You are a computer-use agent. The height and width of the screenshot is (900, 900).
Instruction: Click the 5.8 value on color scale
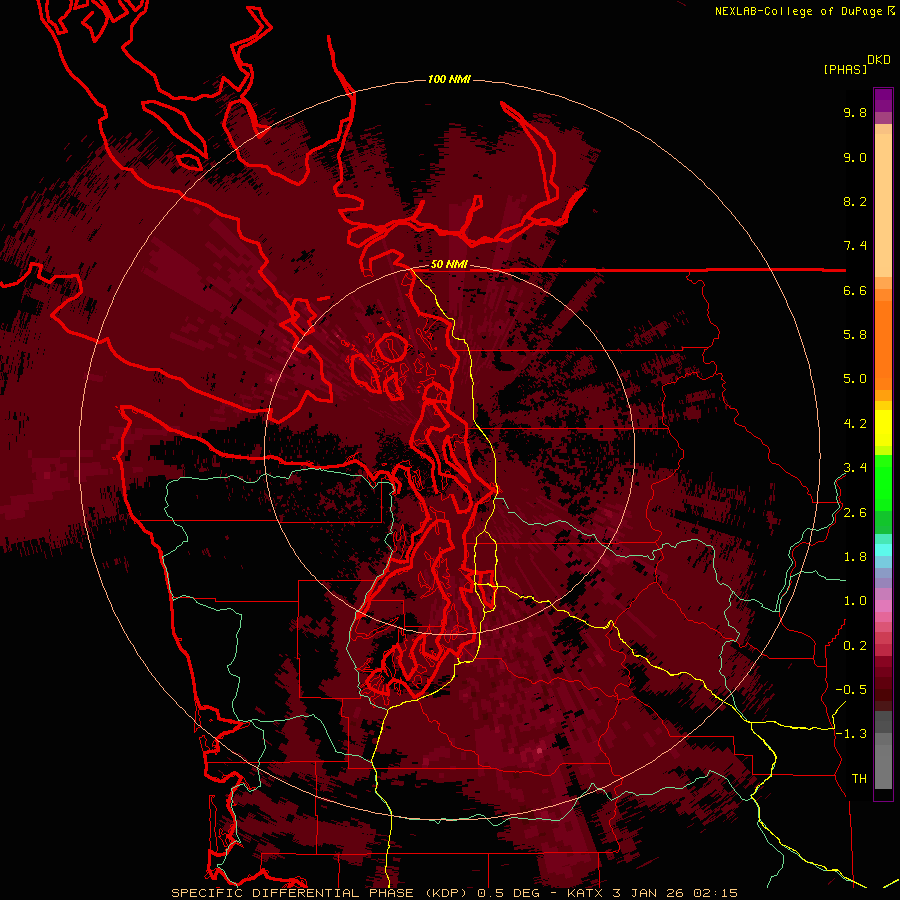click(855, 335)
